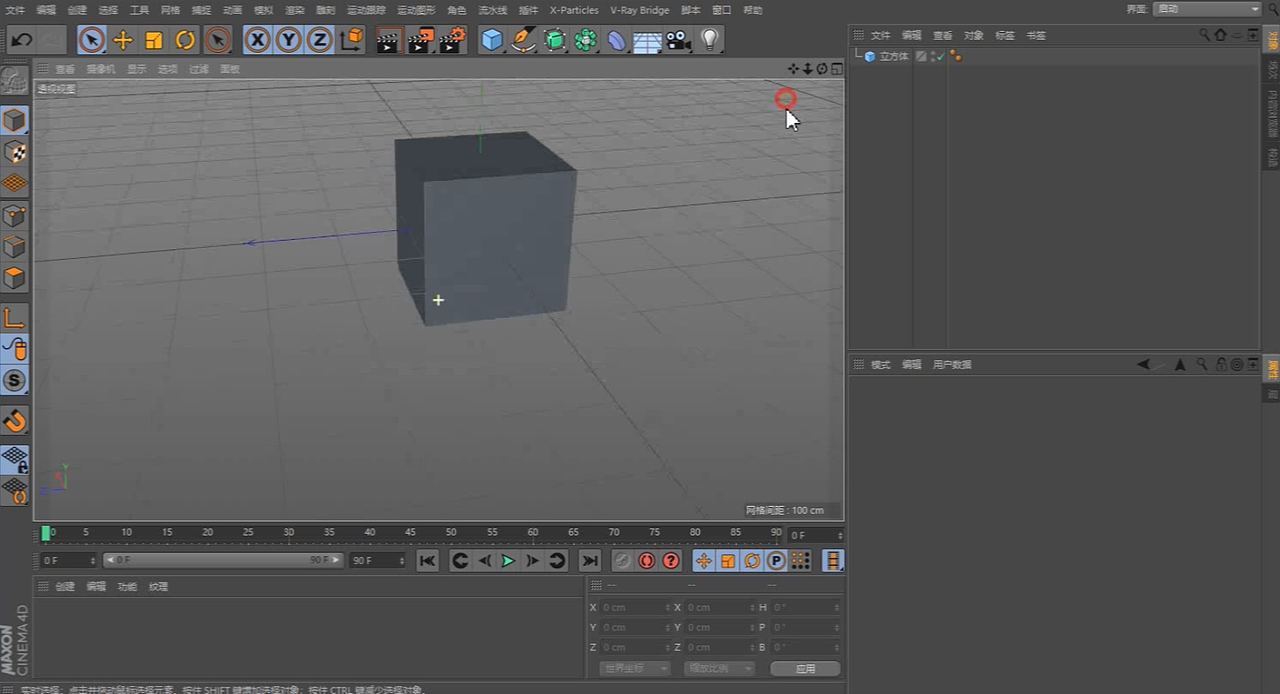This screenshot has width=1280, height=694.
Task: Click the Viewport Solo S icon
Action: click(14, 380)
